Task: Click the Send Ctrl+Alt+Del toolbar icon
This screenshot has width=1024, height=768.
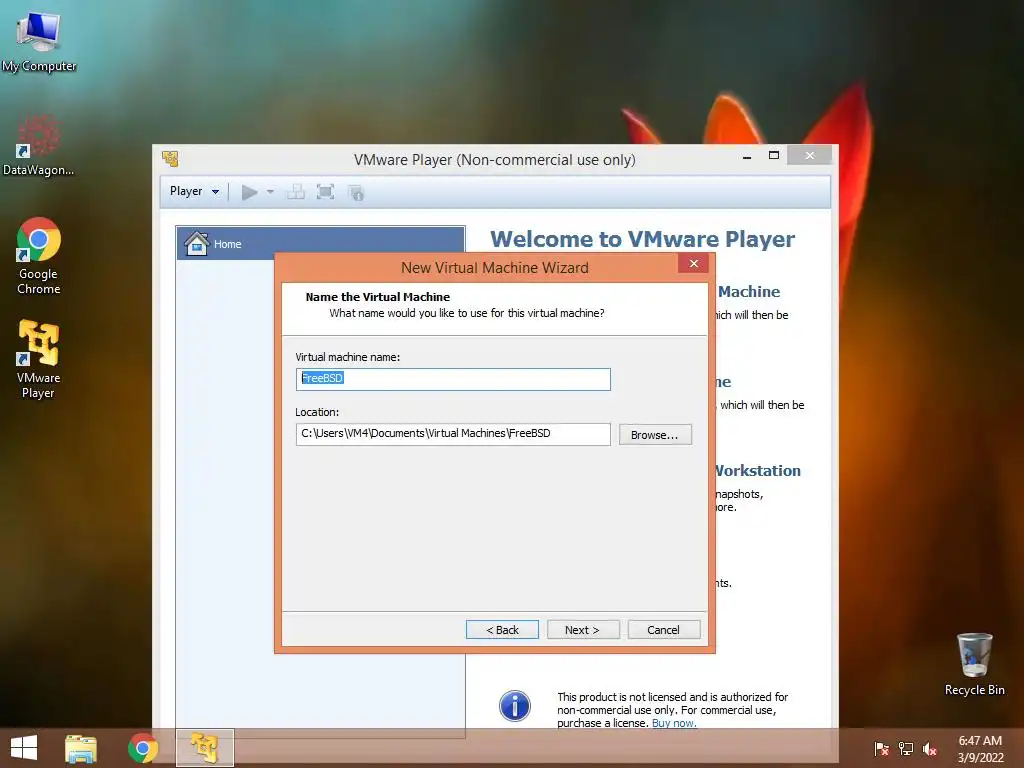Action: point(296,192)
